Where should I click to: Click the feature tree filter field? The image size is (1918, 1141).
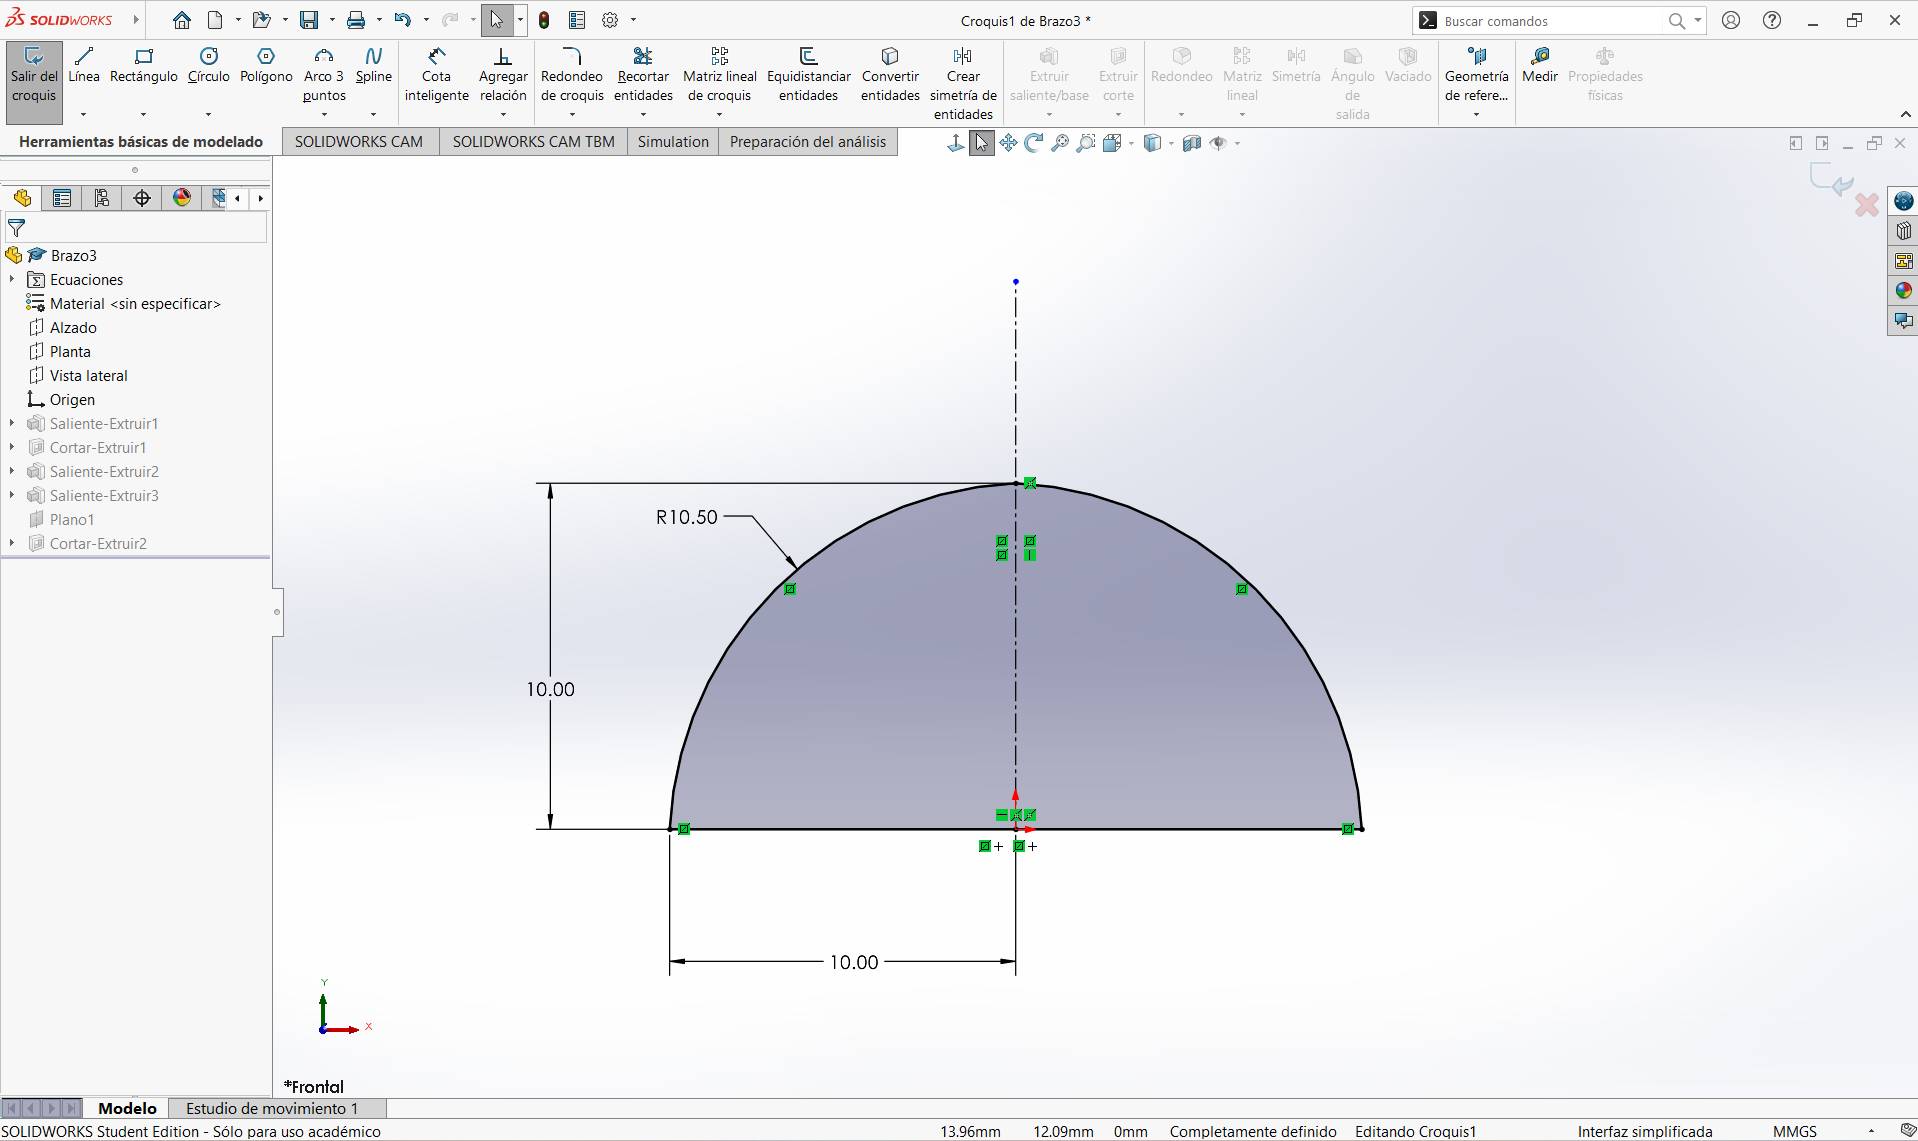(x=136, y=228)
